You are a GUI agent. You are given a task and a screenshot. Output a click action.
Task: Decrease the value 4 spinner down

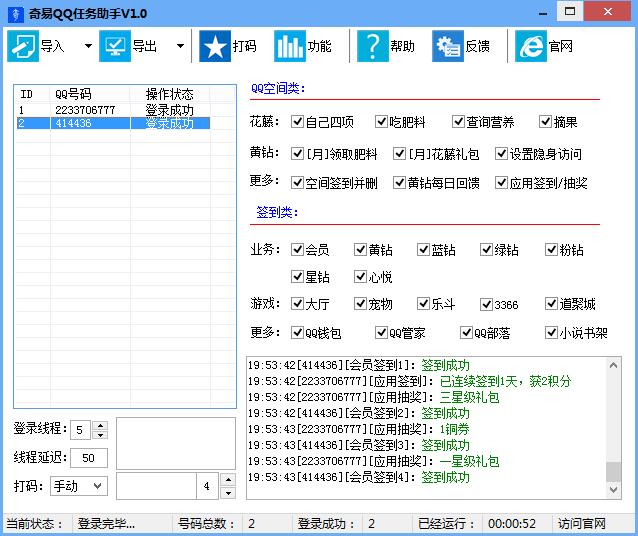228,493
